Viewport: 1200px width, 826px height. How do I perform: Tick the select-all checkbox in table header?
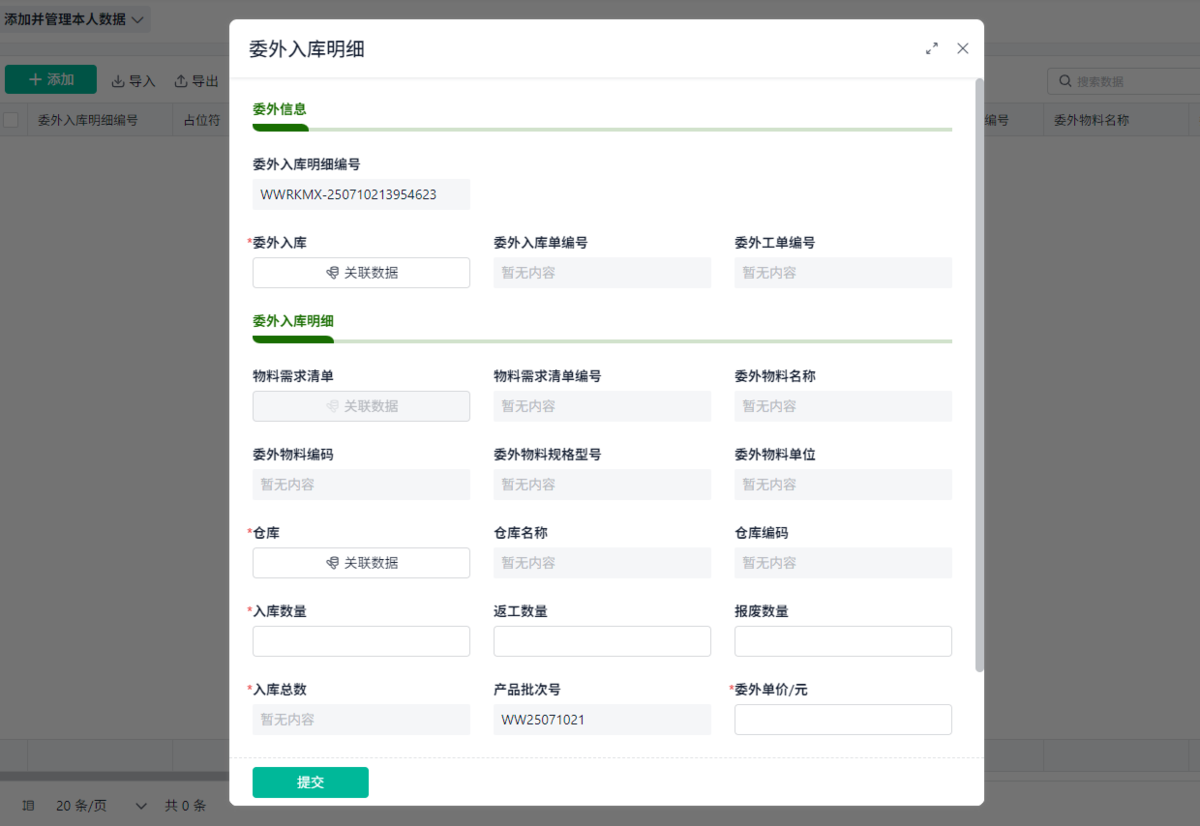pyautogui.click(x=11, y=120)
